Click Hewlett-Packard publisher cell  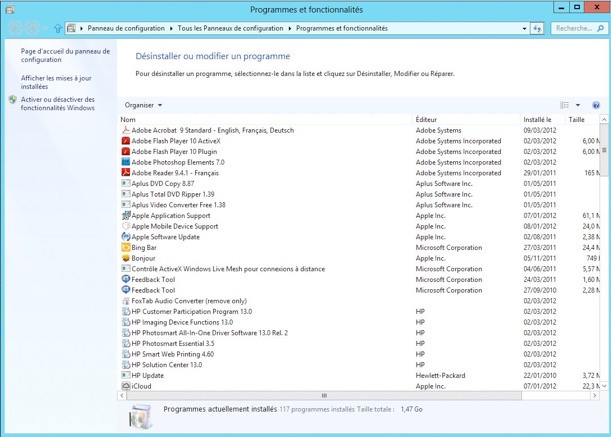(440, 375)
